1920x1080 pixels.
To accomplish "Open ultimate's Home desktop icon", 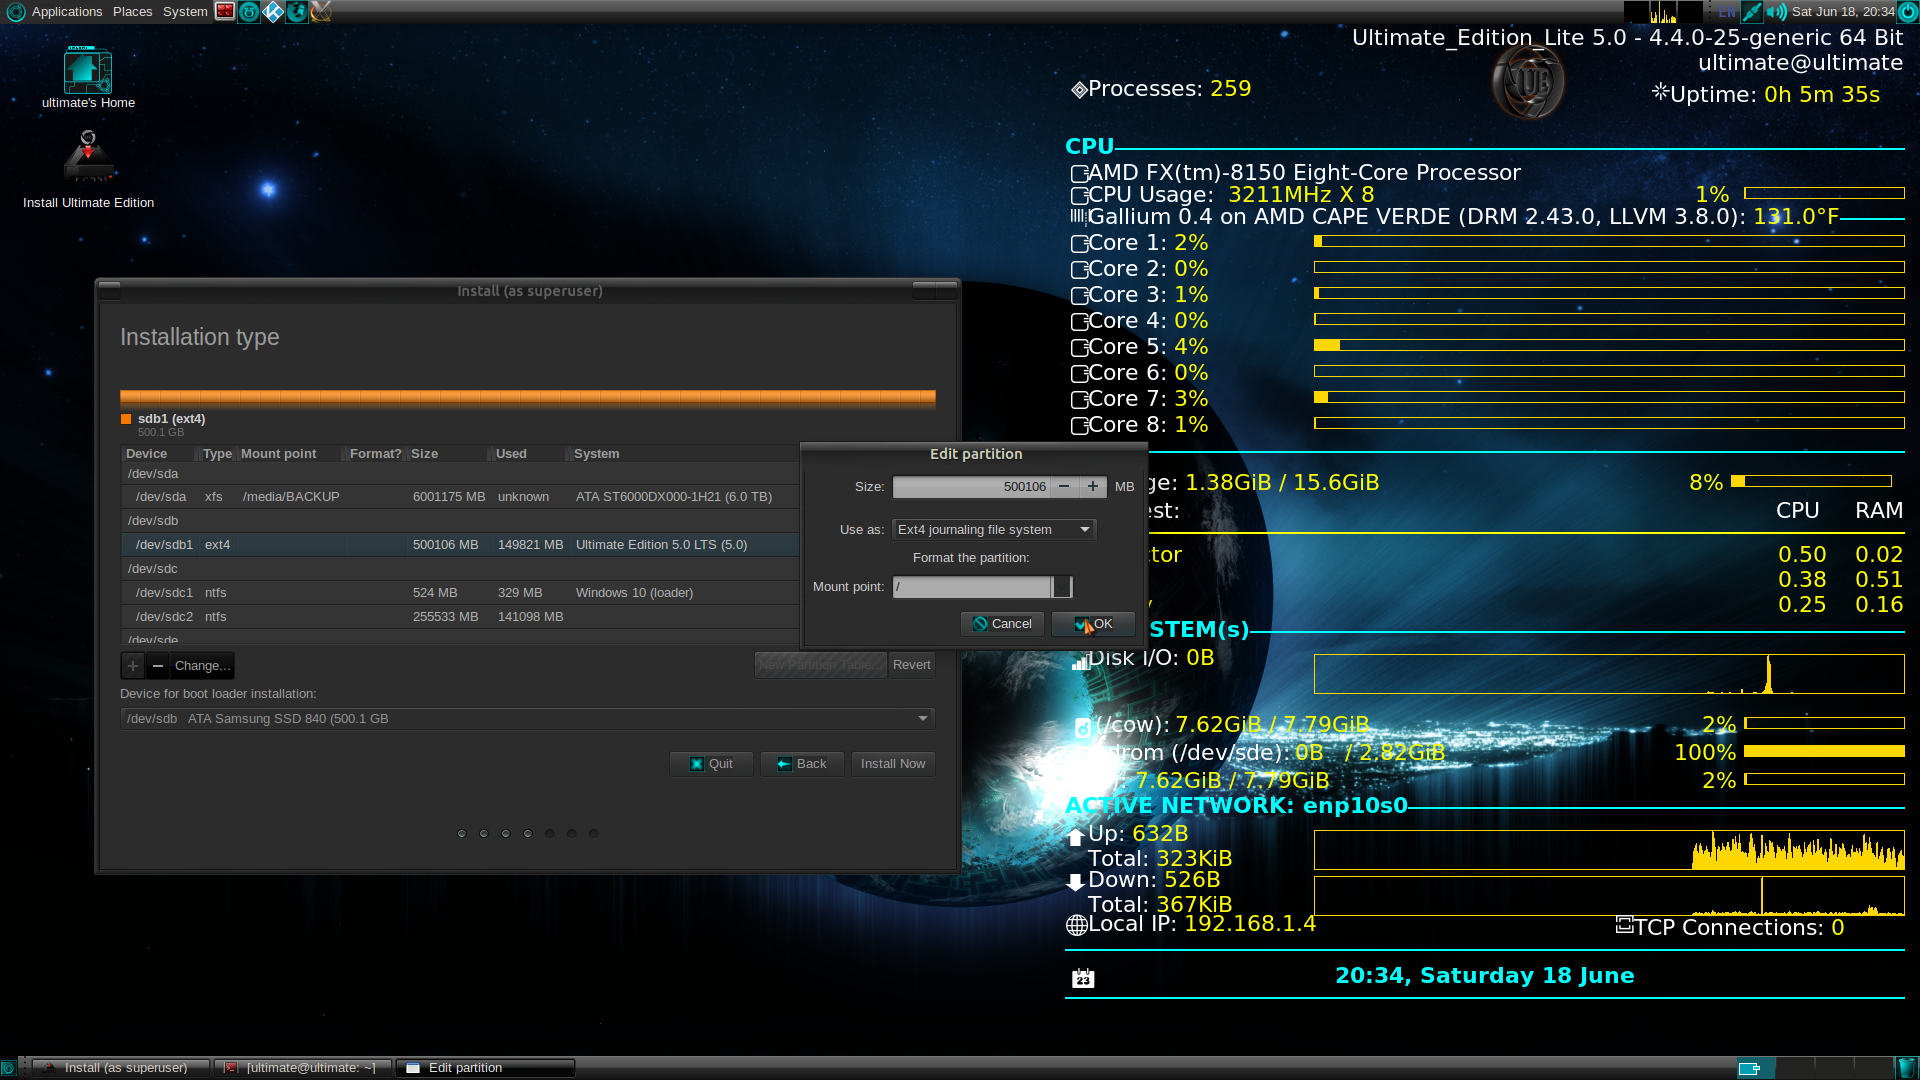I will [88, 78].
